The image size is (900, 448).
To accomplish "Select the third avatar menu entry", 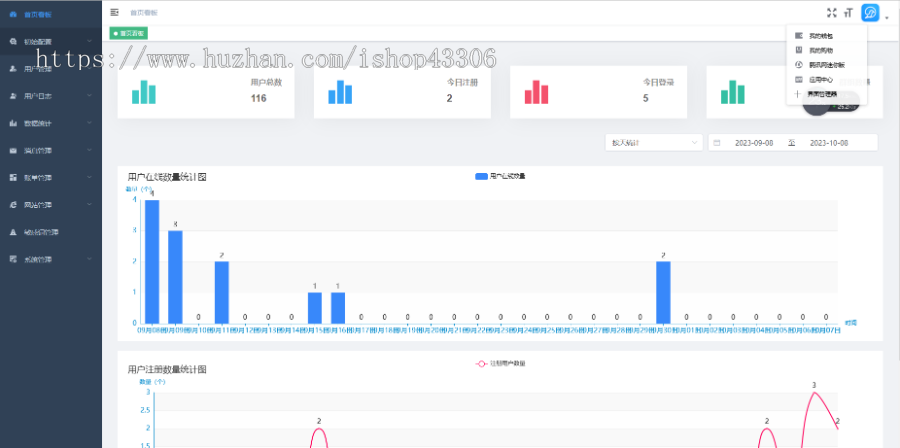I will pos(827,65).
